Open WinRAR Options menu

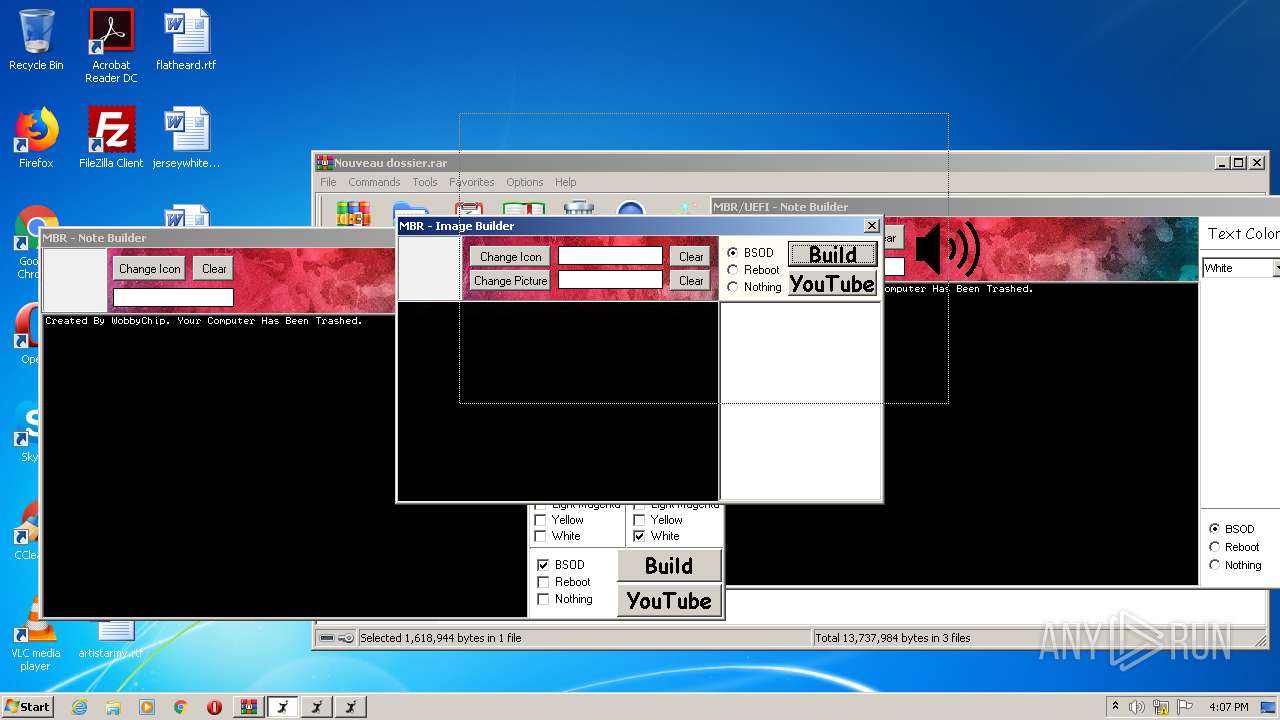524,182
